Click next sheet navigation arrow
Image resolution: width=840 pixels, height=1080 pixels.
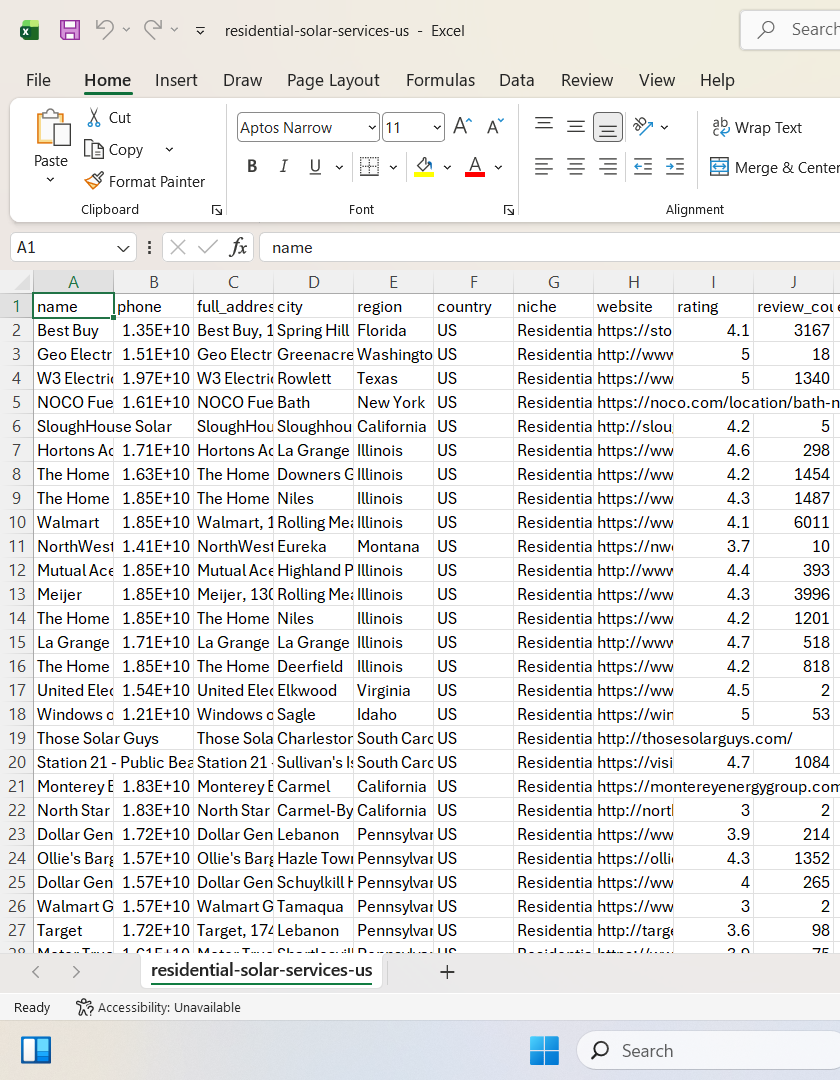[x=76, y=972]
